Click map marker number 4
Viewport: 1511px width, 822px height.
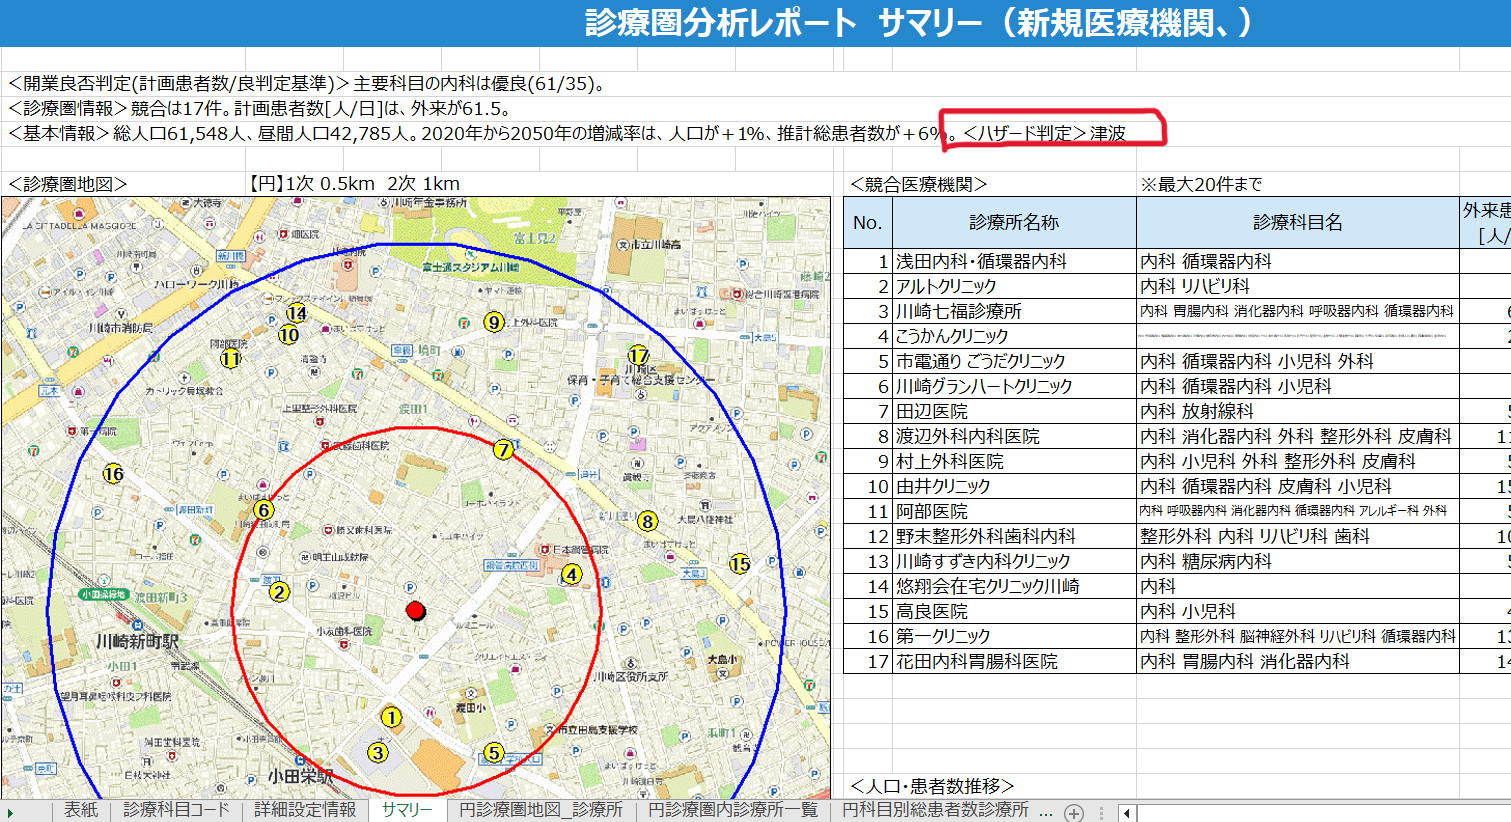point(572,574)
